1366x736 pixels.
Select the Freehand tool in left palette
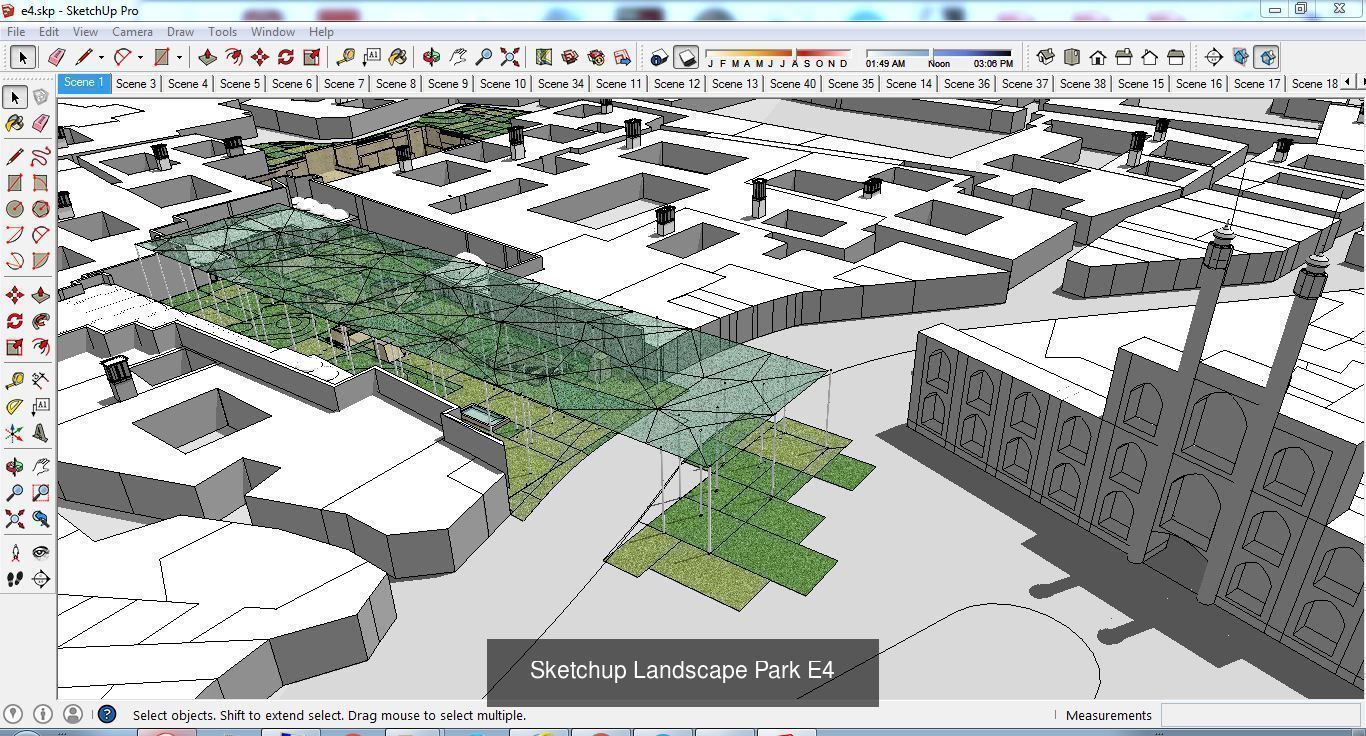point(40,156)
